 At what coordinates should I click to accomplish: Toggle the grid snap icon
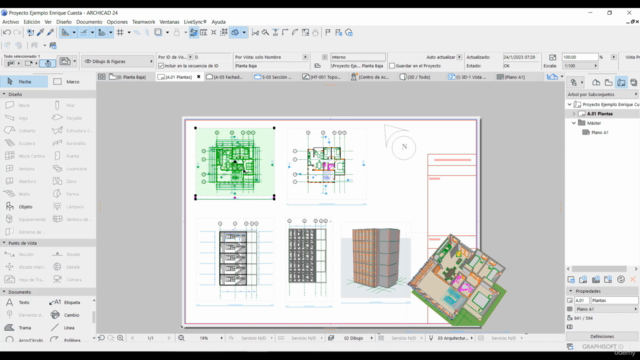[x=120, y=33]
